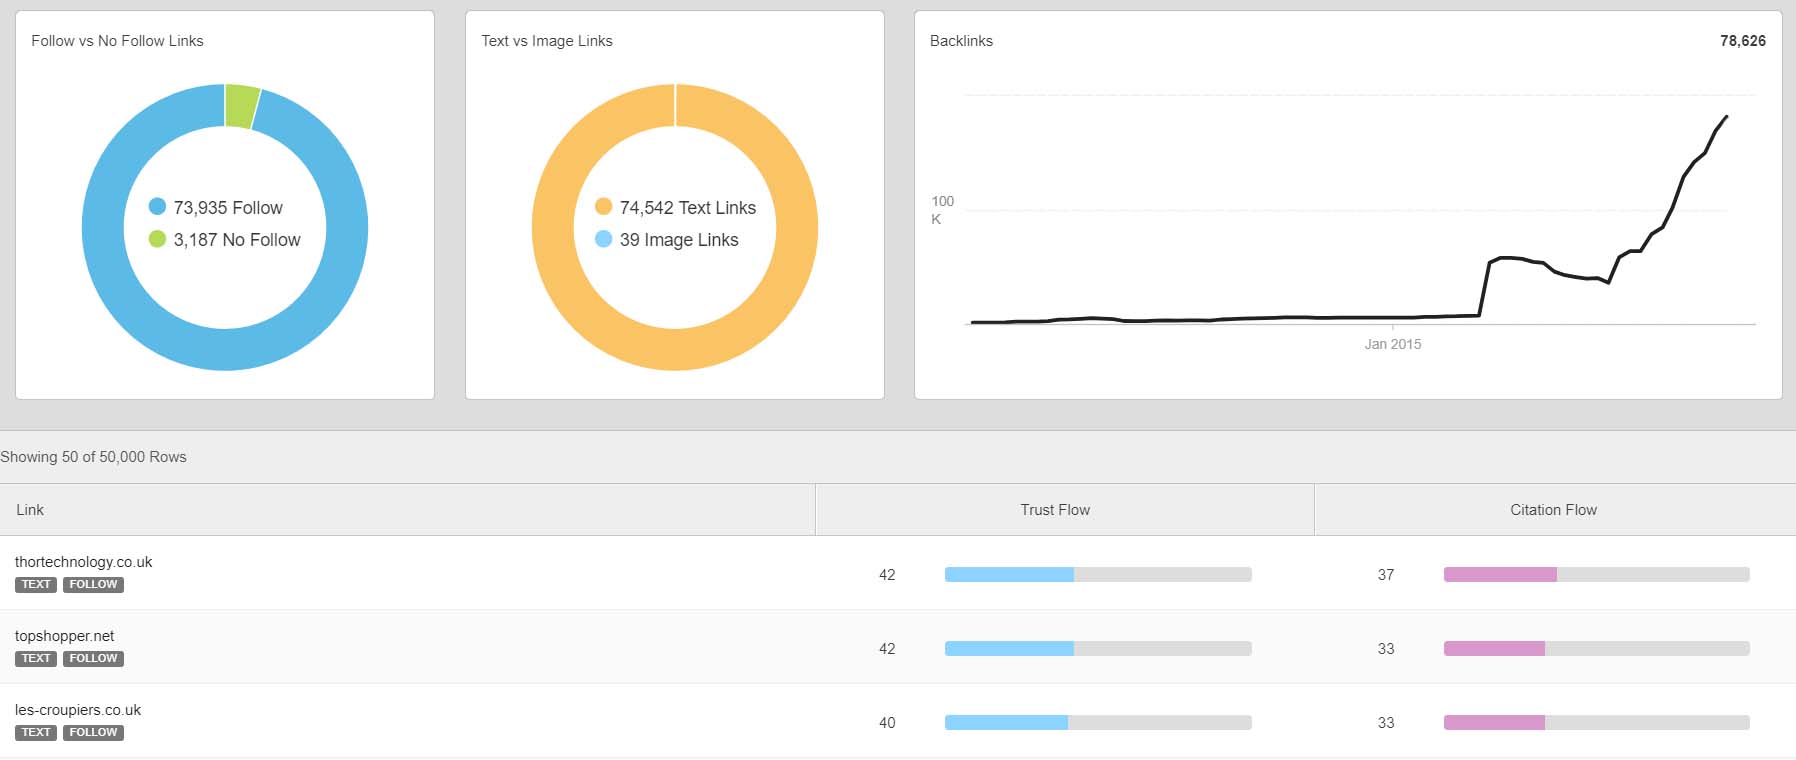Click Trust Flow value 42 for thortechnology.co.uk

click(x=887, y=575)
